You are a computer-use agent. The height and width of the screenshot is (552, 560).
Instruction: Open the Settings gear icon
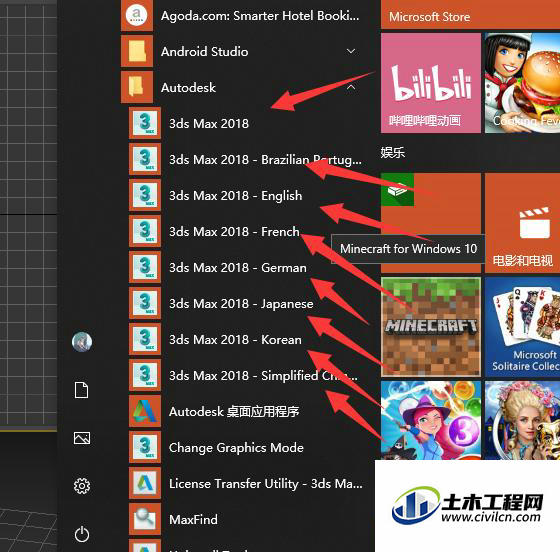82,486
